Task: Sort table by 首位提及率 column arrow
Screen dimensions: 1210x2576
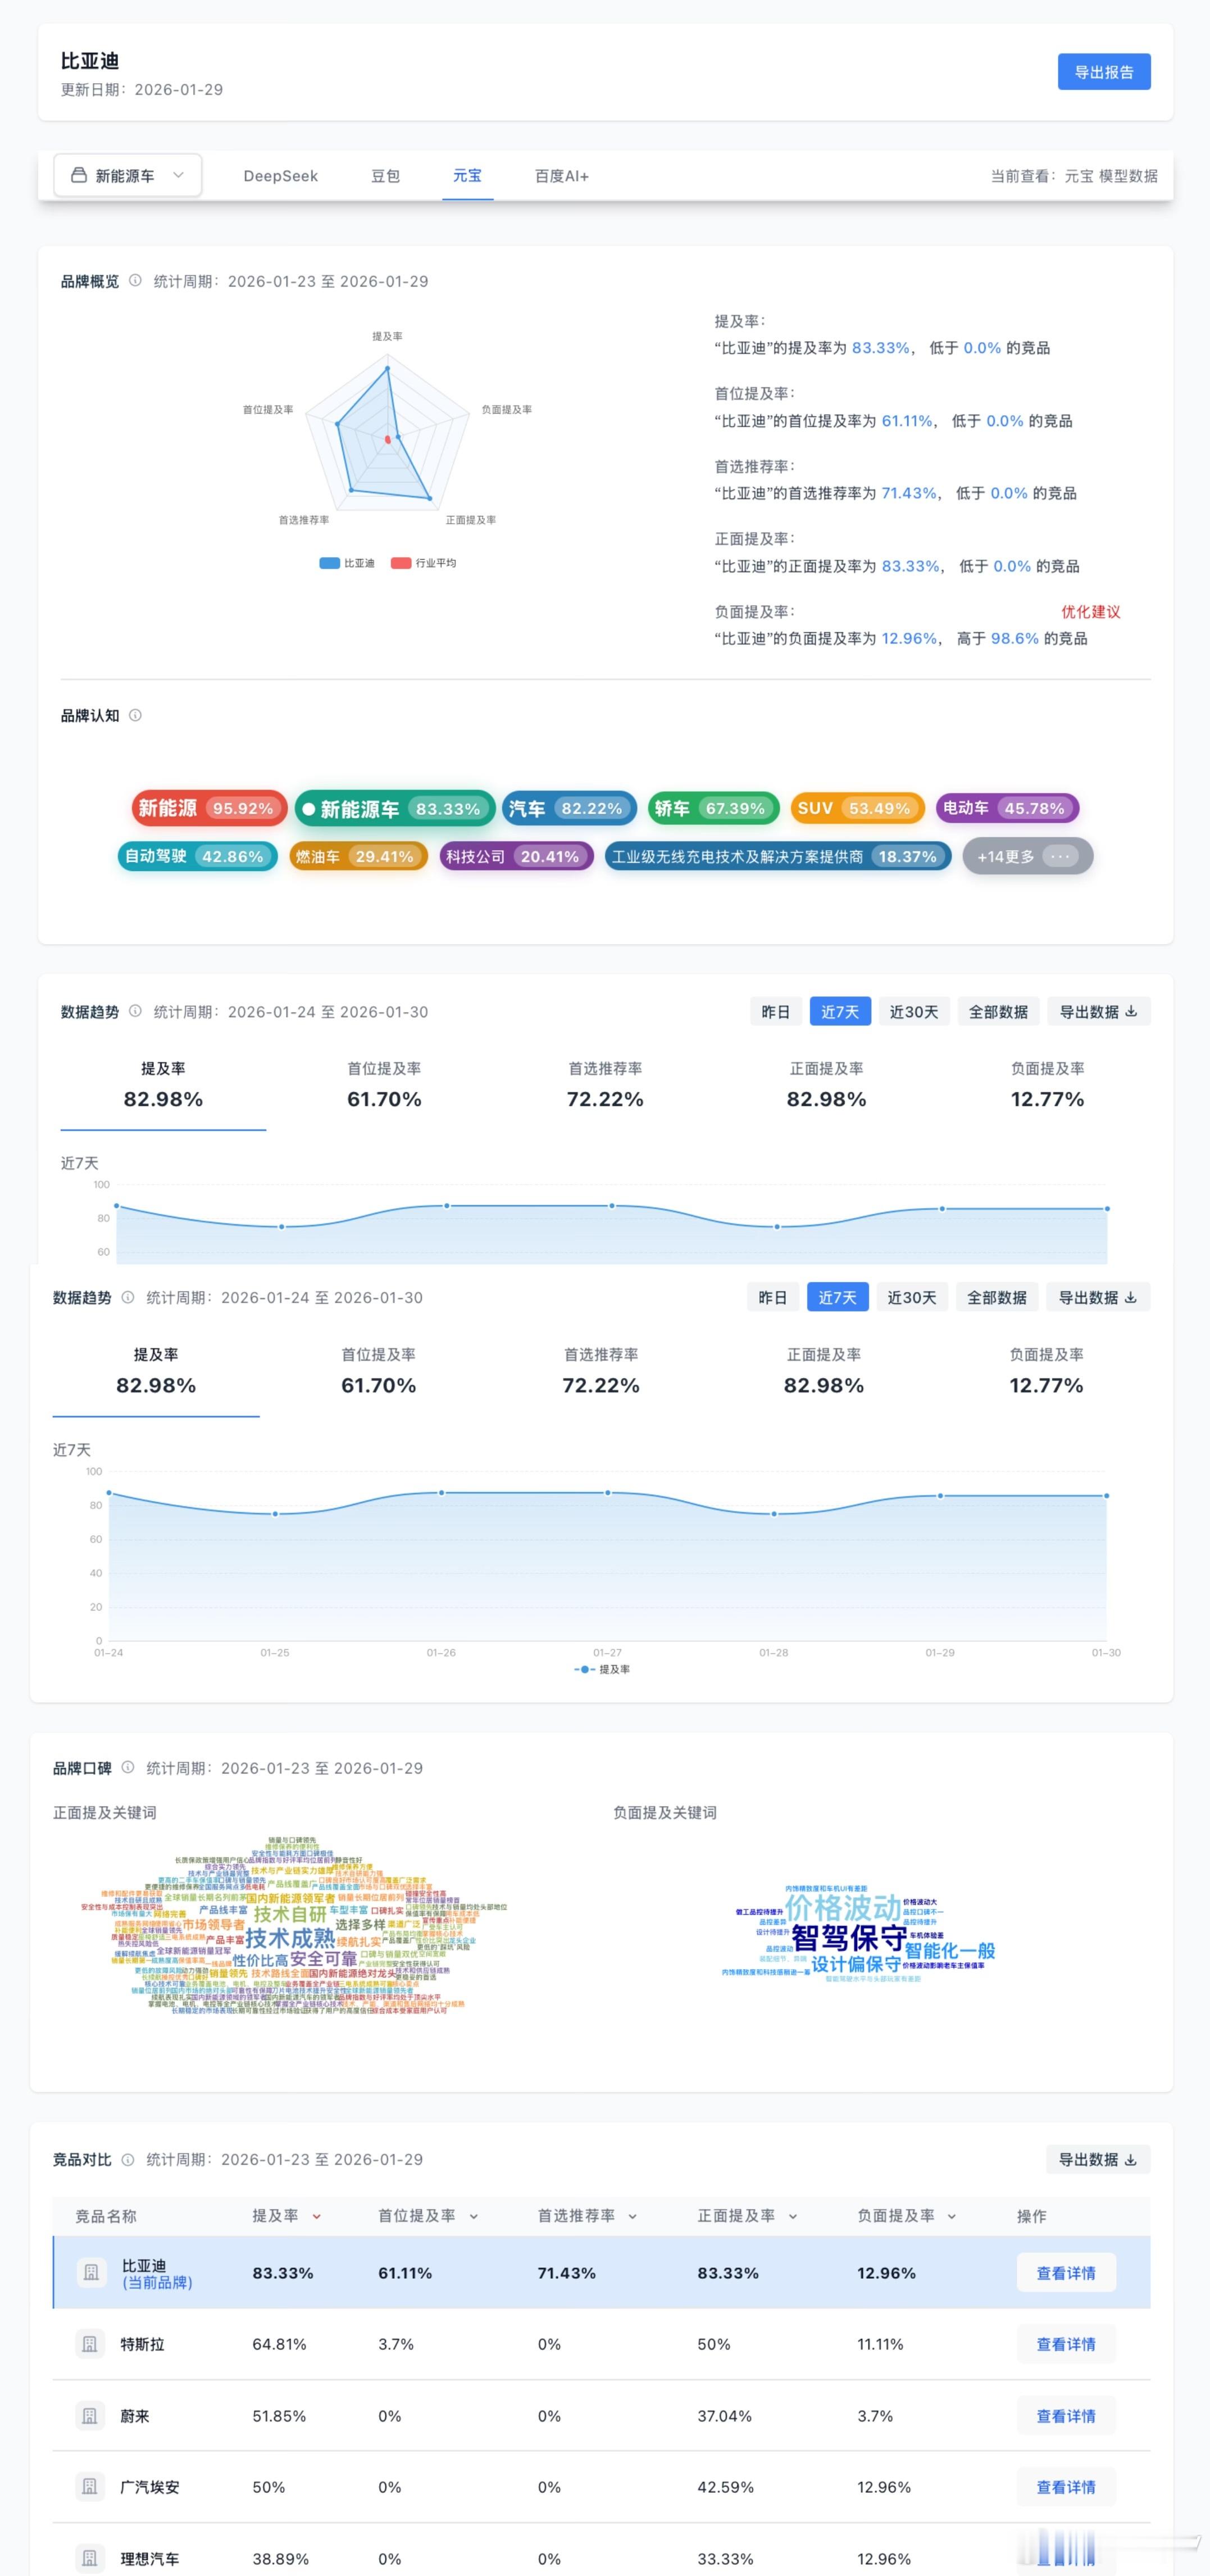Action: coord(473,2216)
